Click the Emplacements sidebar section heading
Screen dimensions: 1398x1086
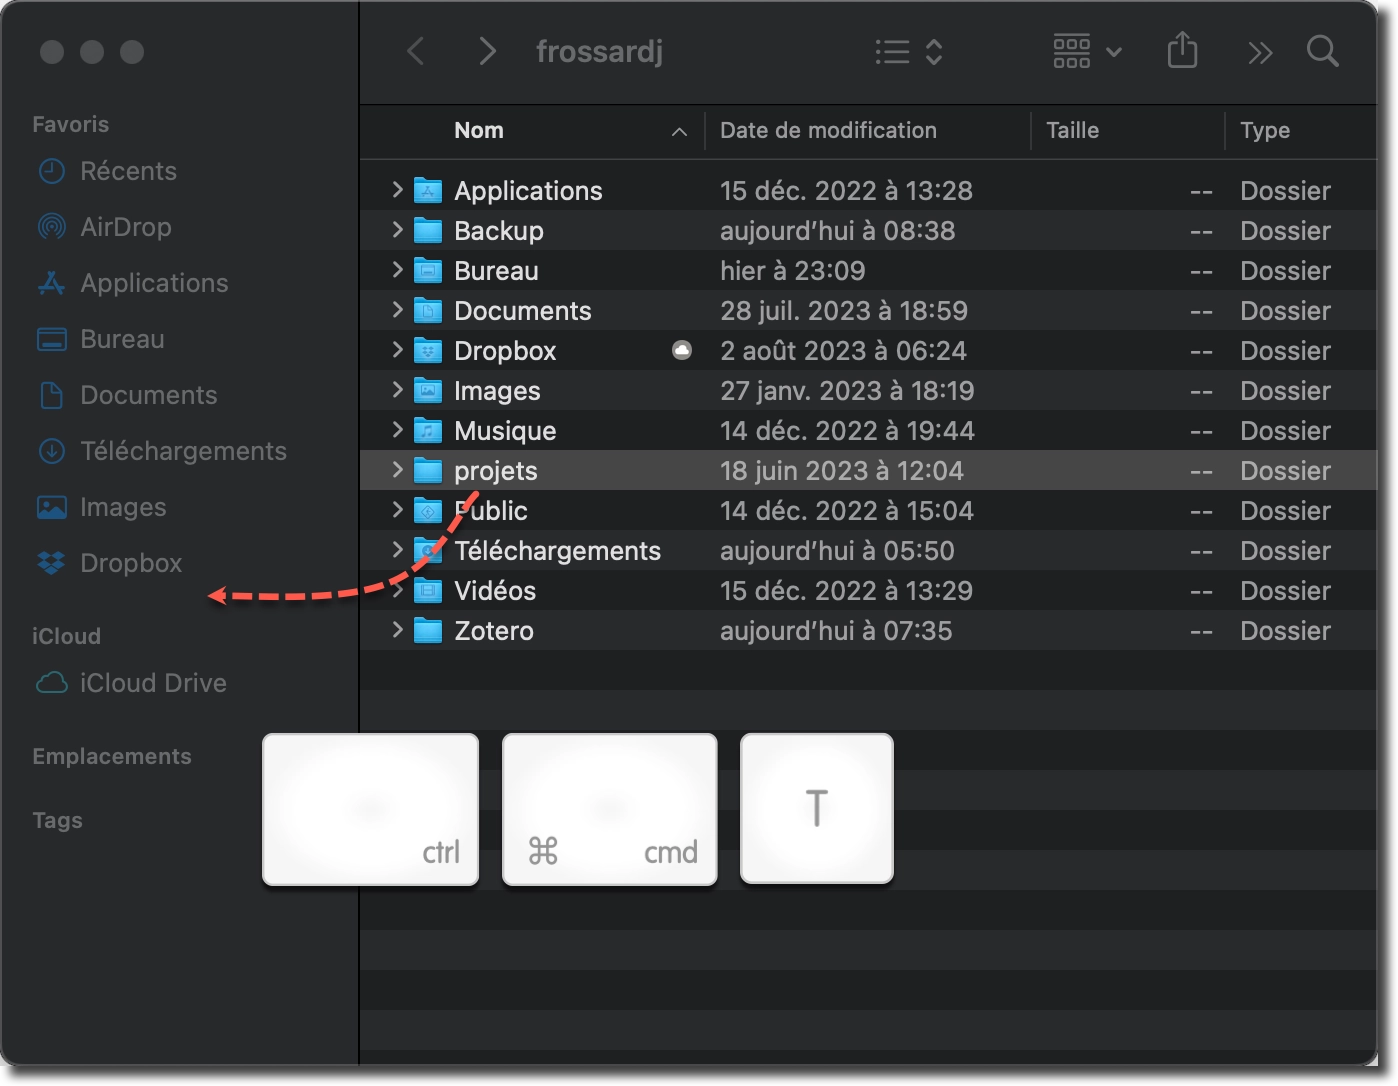[112, 756]
